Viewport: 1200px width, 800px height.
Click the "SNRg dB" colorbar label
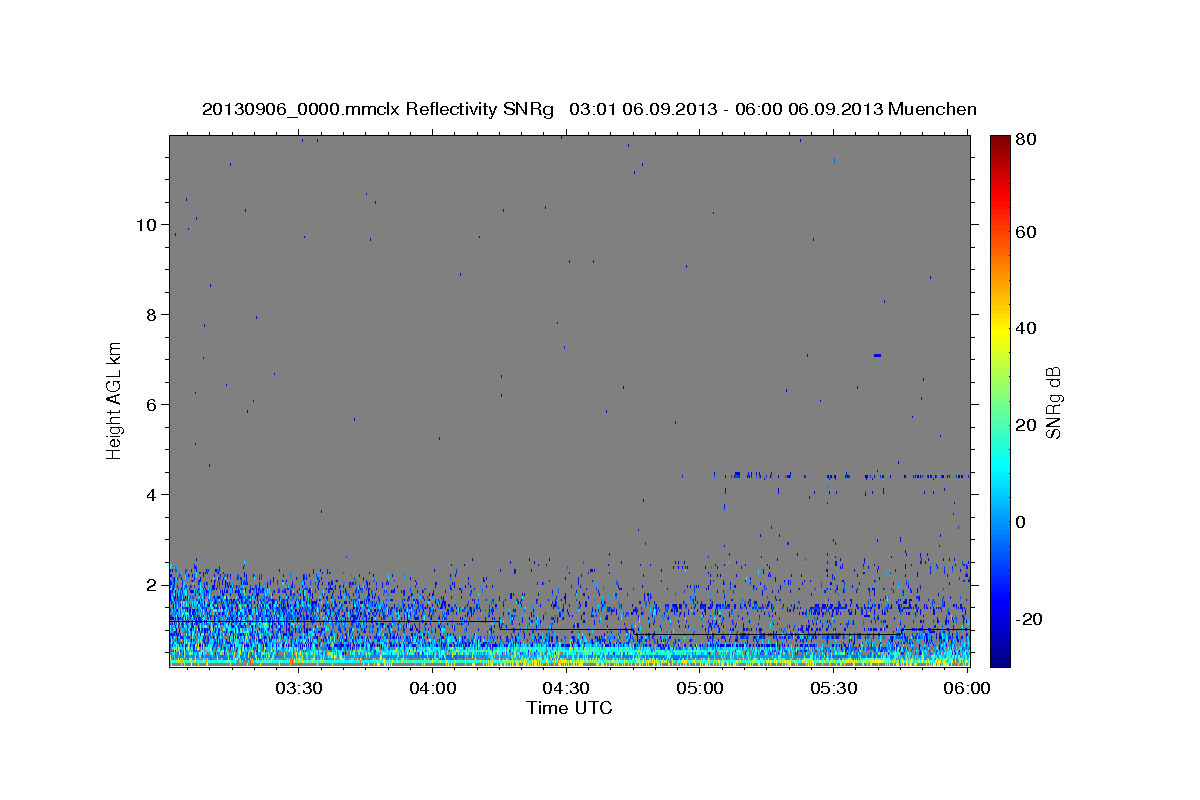tap(1054, 402)
